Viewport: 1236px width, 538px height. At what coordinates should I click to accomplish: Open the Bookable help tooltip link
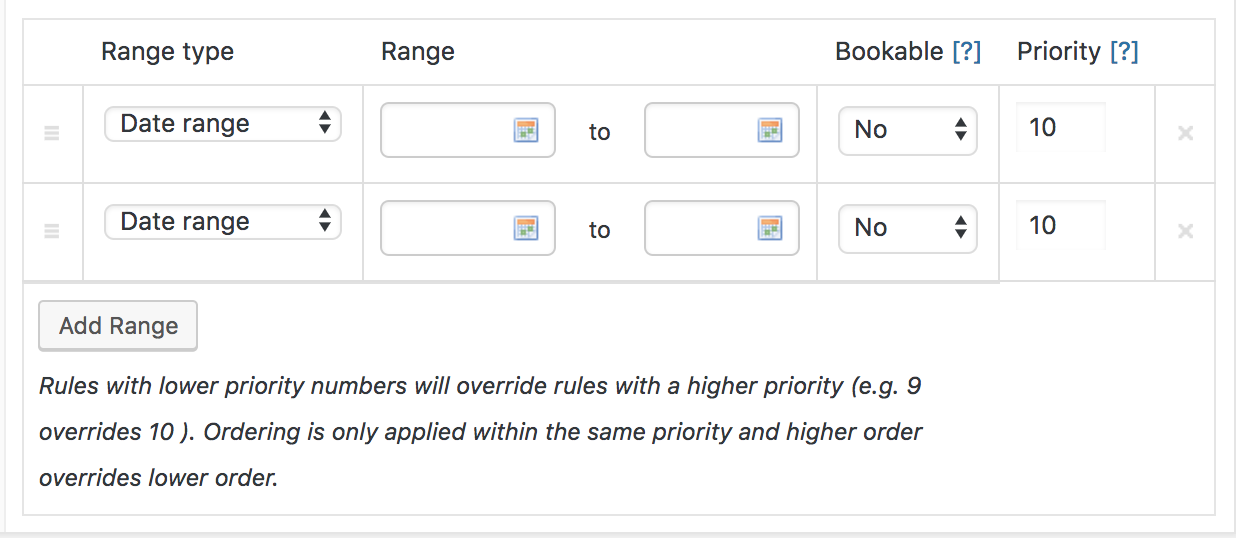(x=966, y=52)
